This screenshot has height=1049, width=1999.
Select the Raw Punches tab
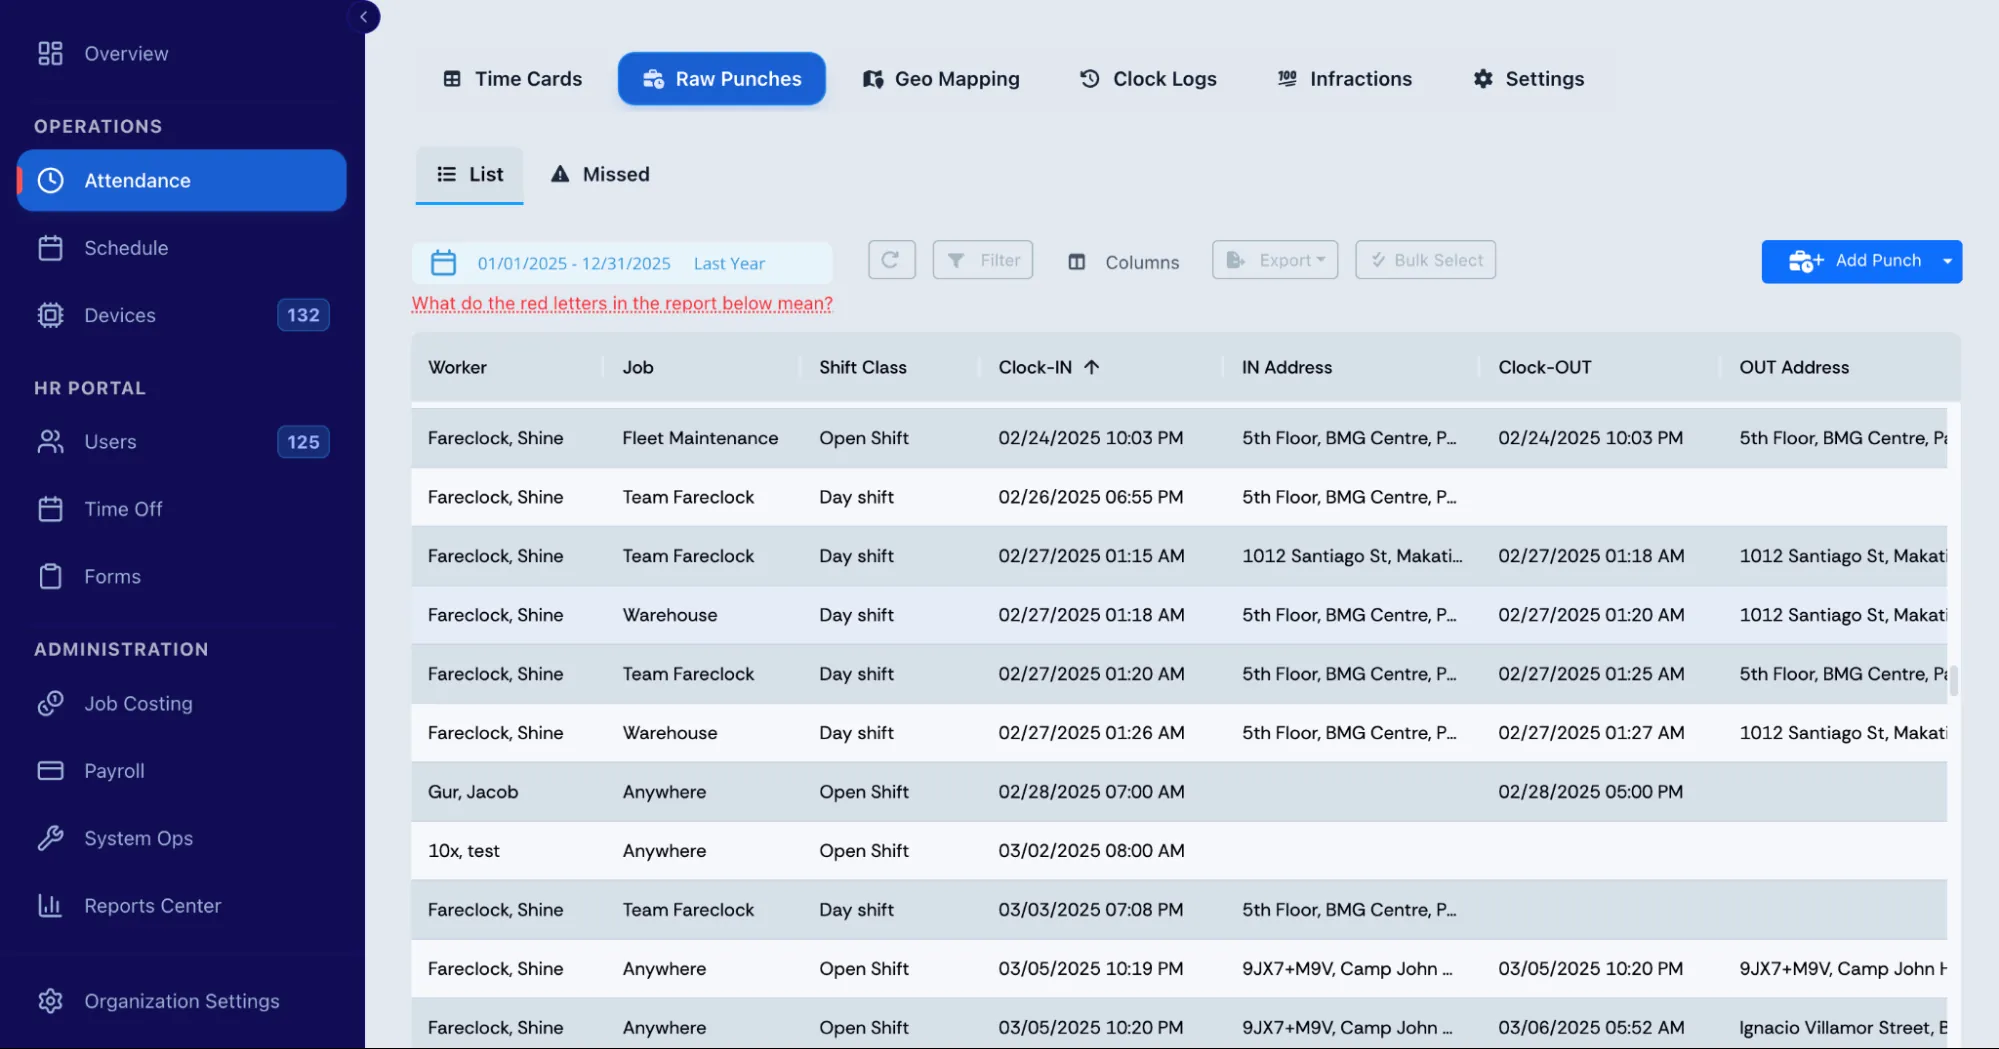click(x=722, y=79)
